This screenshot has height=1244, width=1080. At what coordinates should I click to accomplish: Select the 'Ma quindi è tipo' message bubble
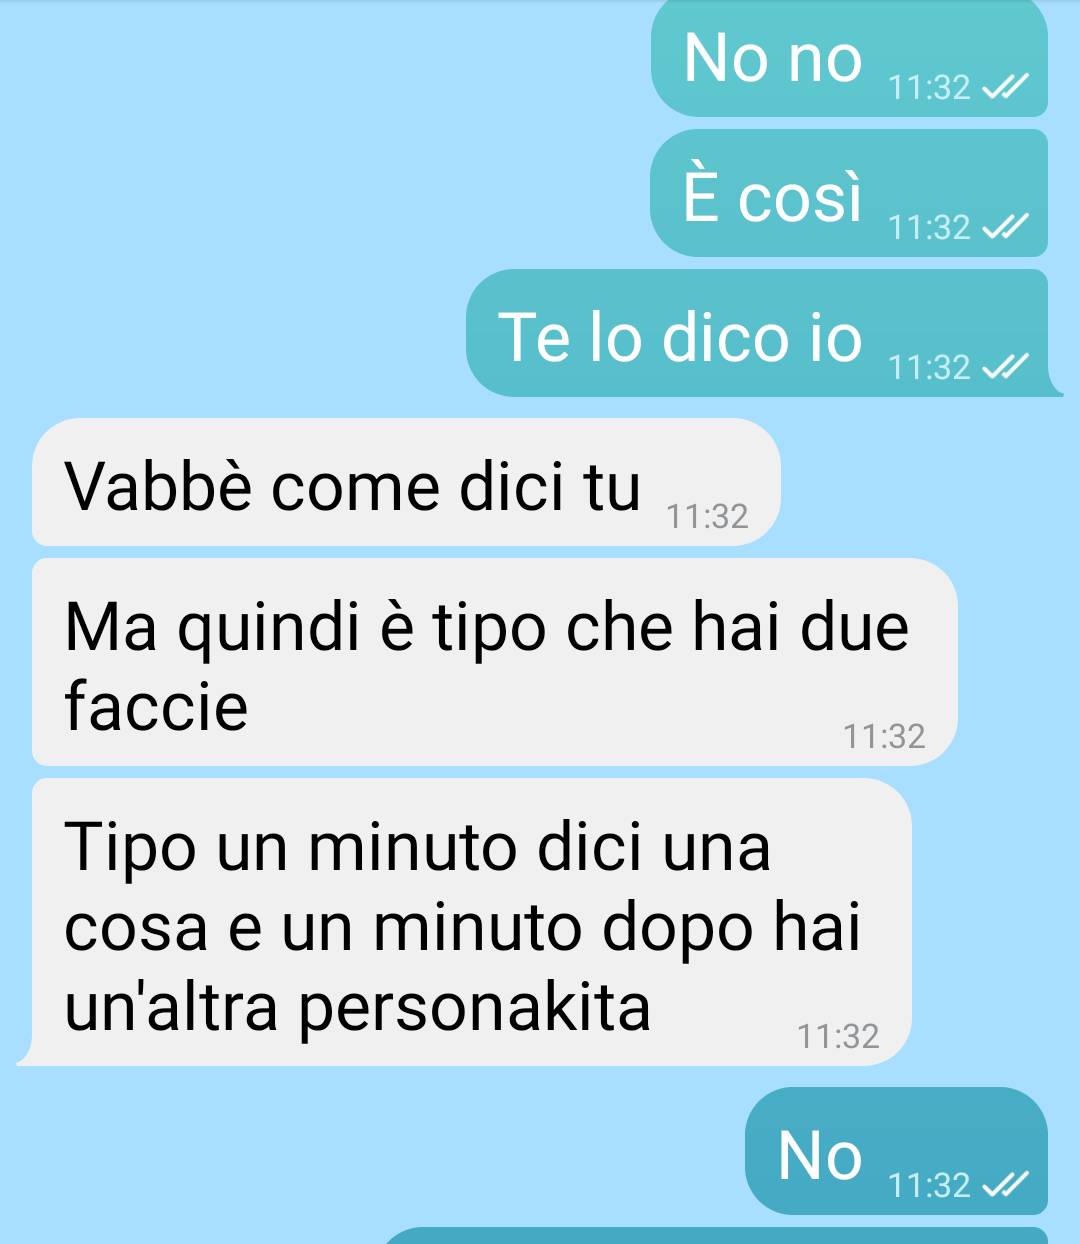(x=495, y=662)
